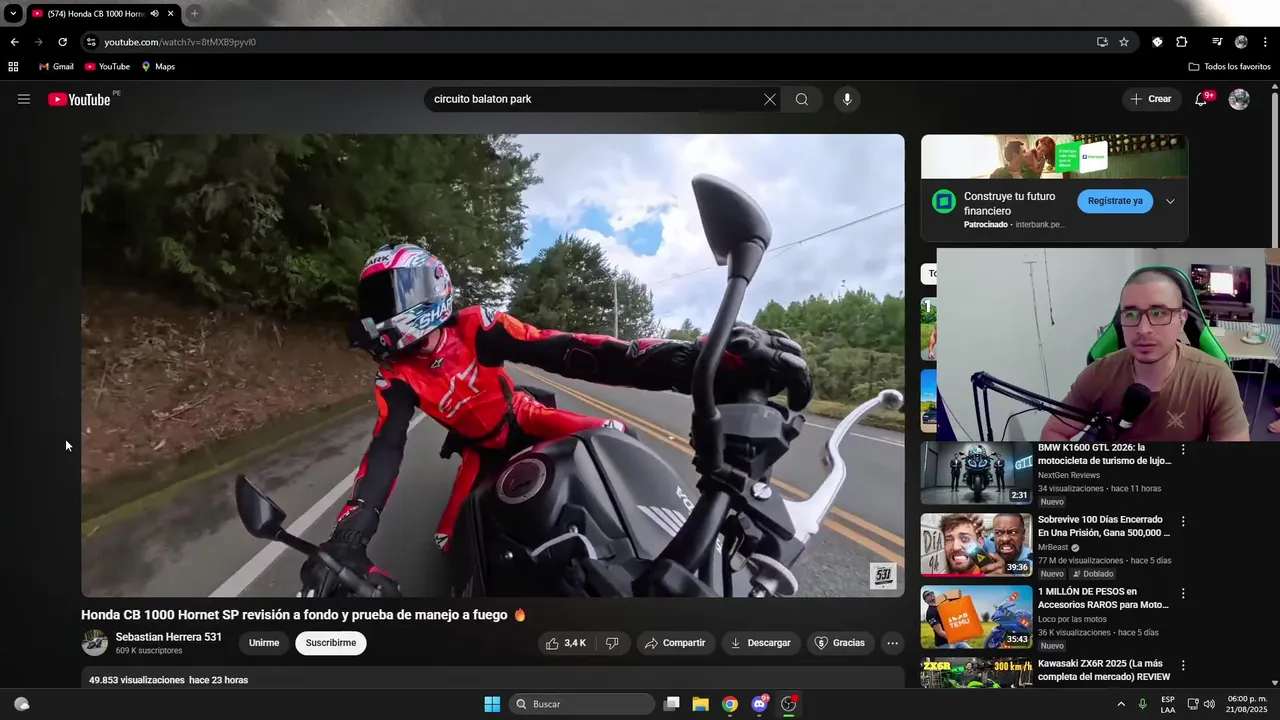Download the video with Descargar
This screenshot has height=720, width=1280.
760,643
